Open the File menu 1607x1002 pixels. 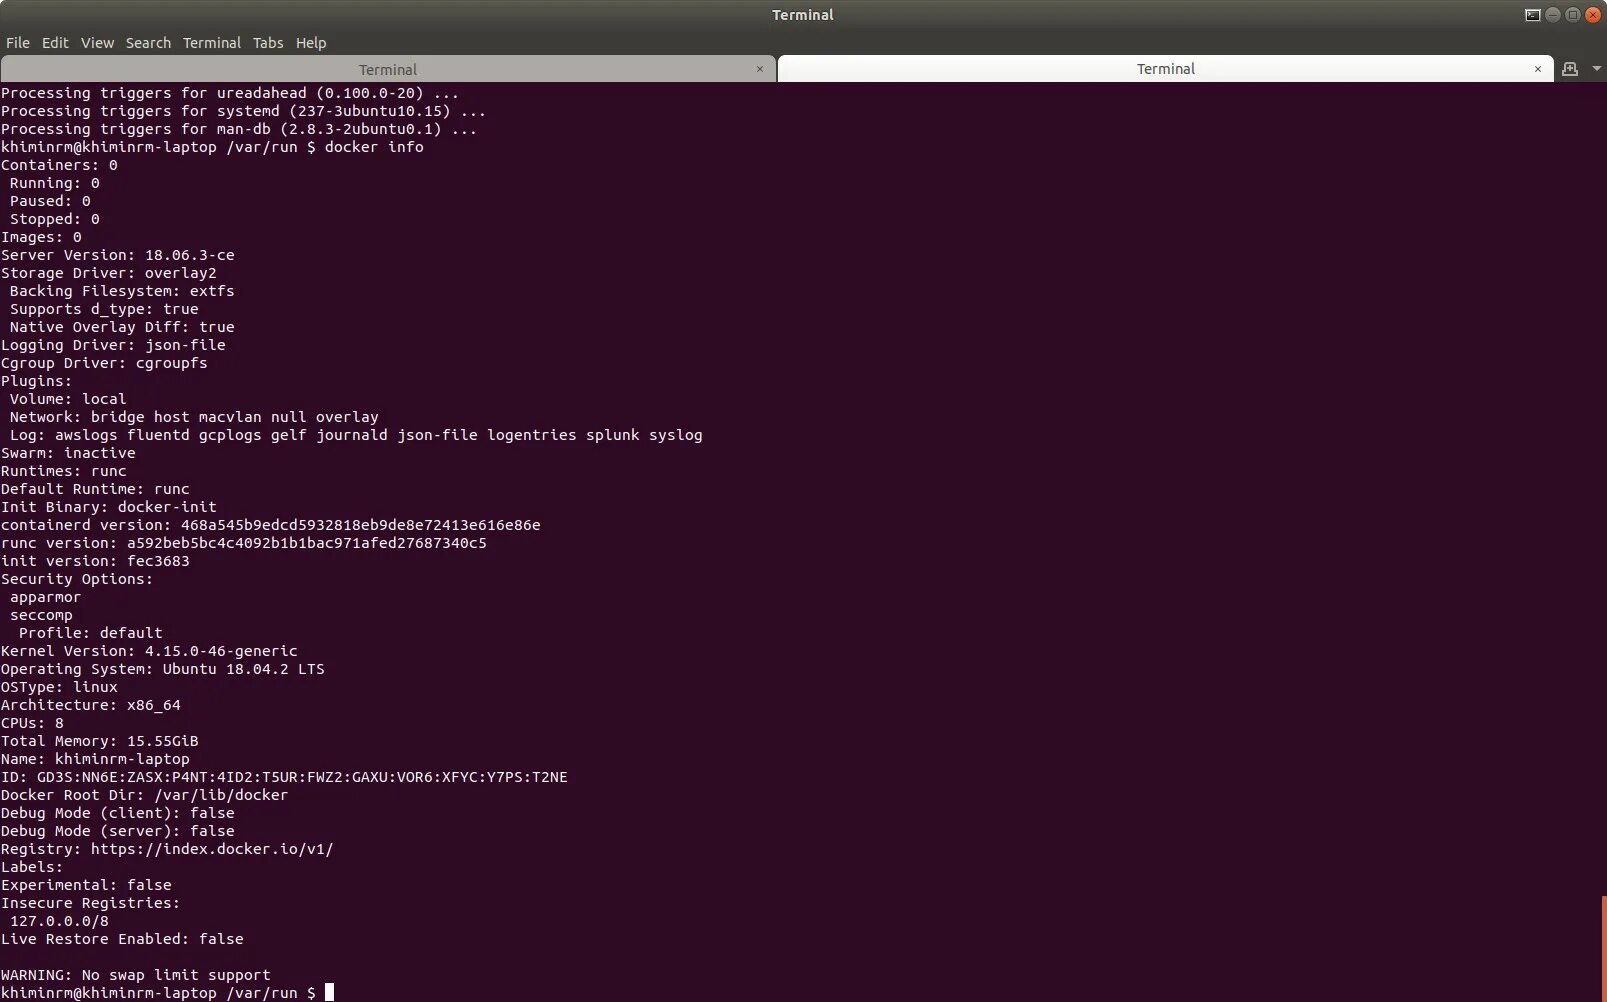coord(18,43)
